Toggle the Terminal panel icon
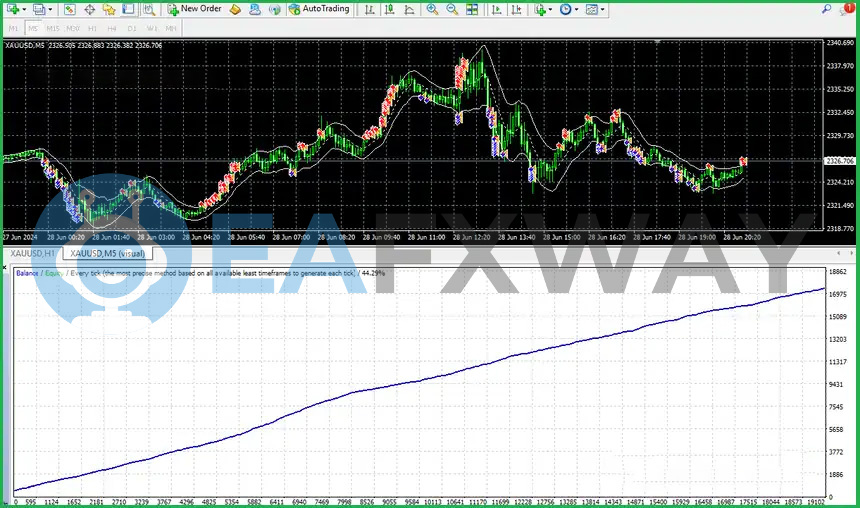Image resolution: width=860 pixels, height=508 pixels. pos(128,9)
